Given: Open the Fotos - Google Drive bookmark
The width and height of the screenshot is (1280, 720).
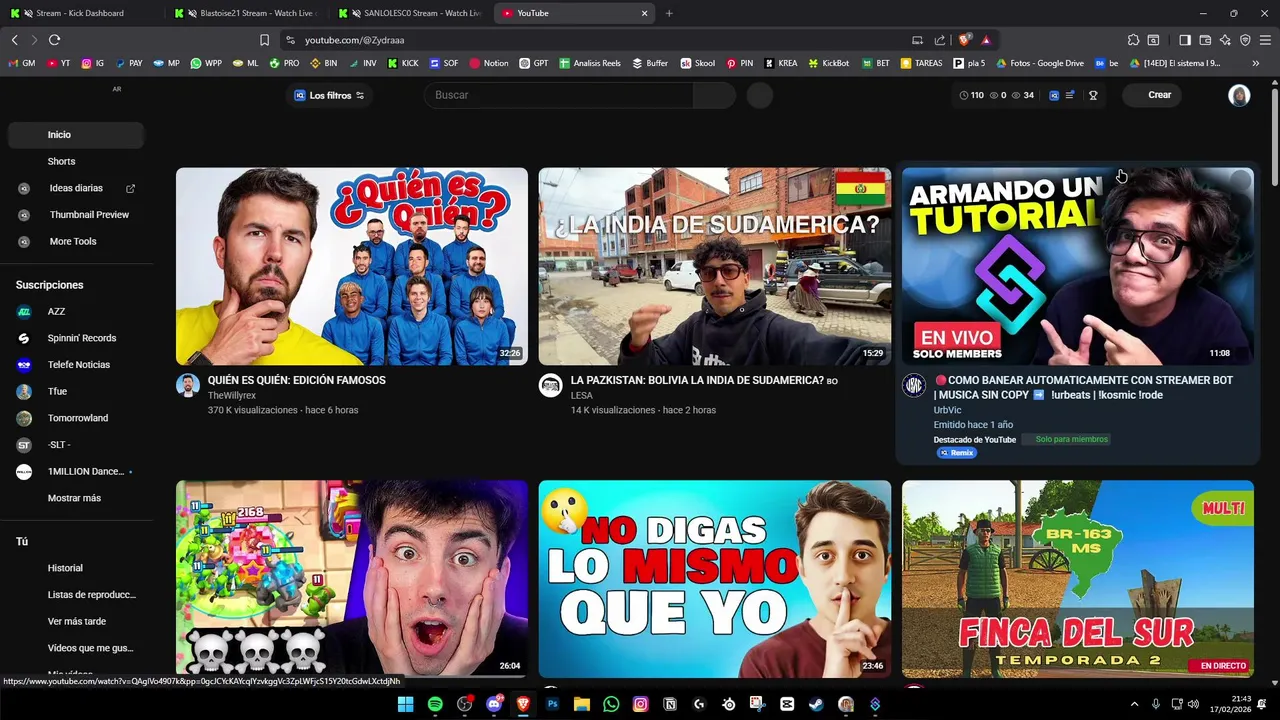Looking at the screenshot, I should pyautogui.click(x=1039, y=63).
